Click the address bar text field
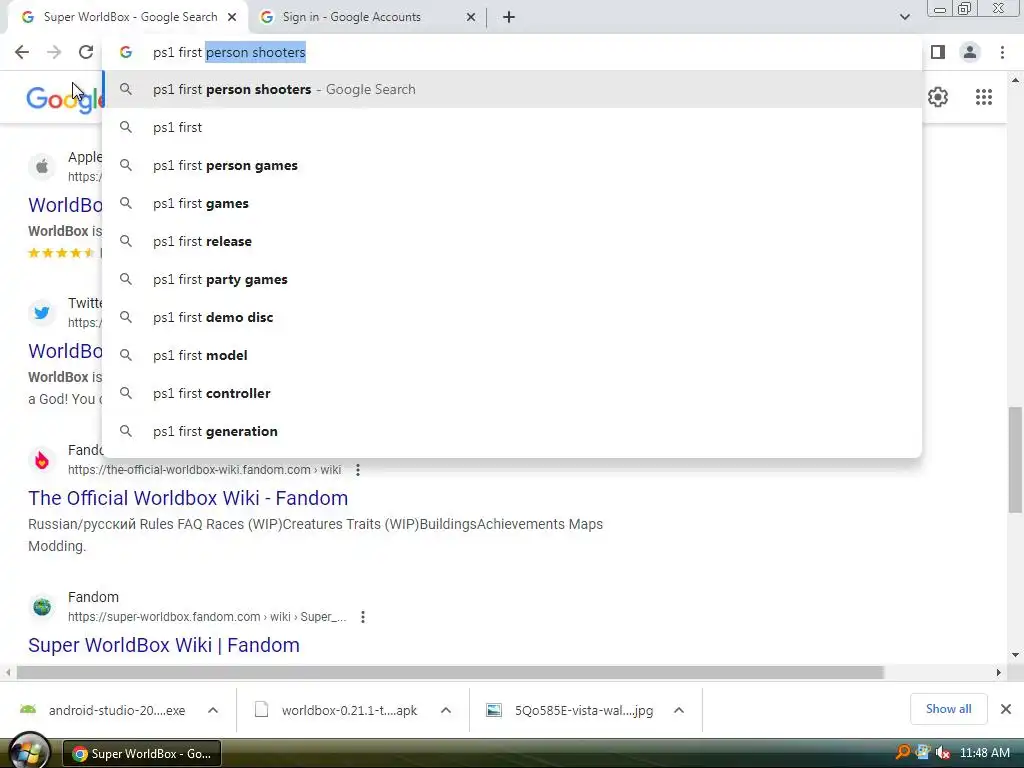 [x=522, y=52]
